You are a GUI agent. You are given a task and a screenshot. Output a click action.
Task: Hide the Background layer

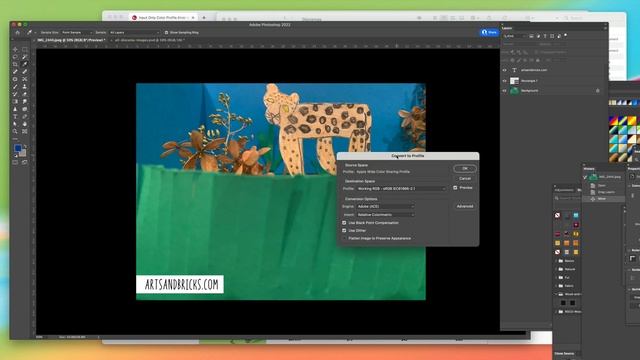click(x=504, y=91)
